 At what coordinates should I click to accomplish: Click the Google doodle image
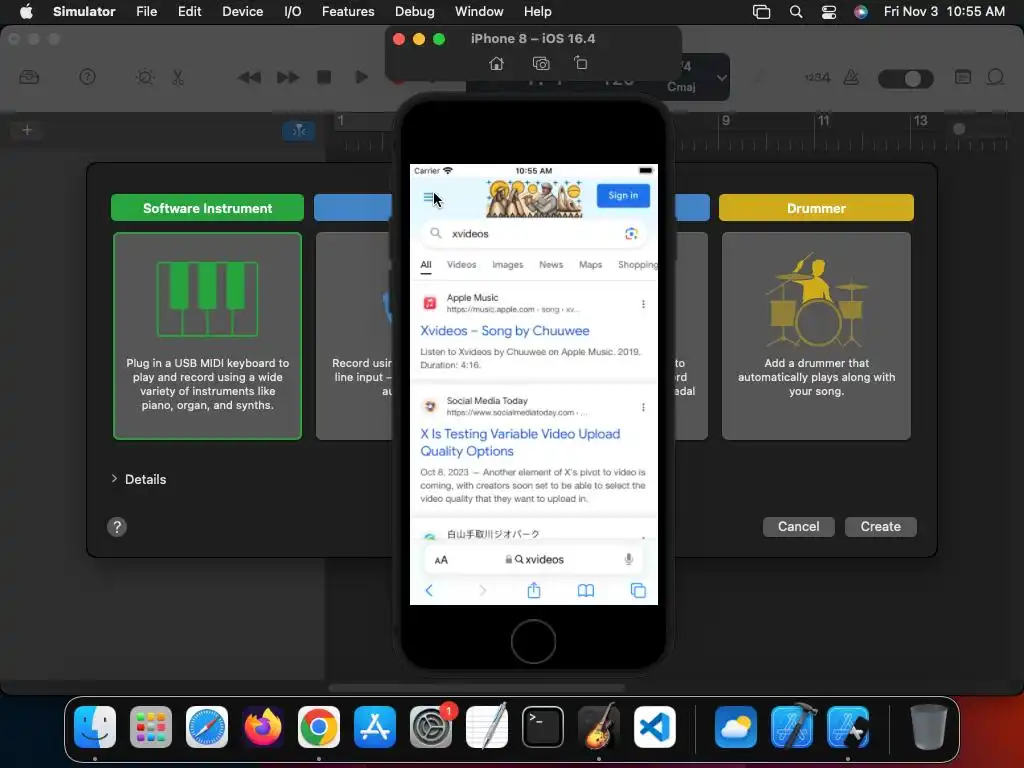[534, 198]
